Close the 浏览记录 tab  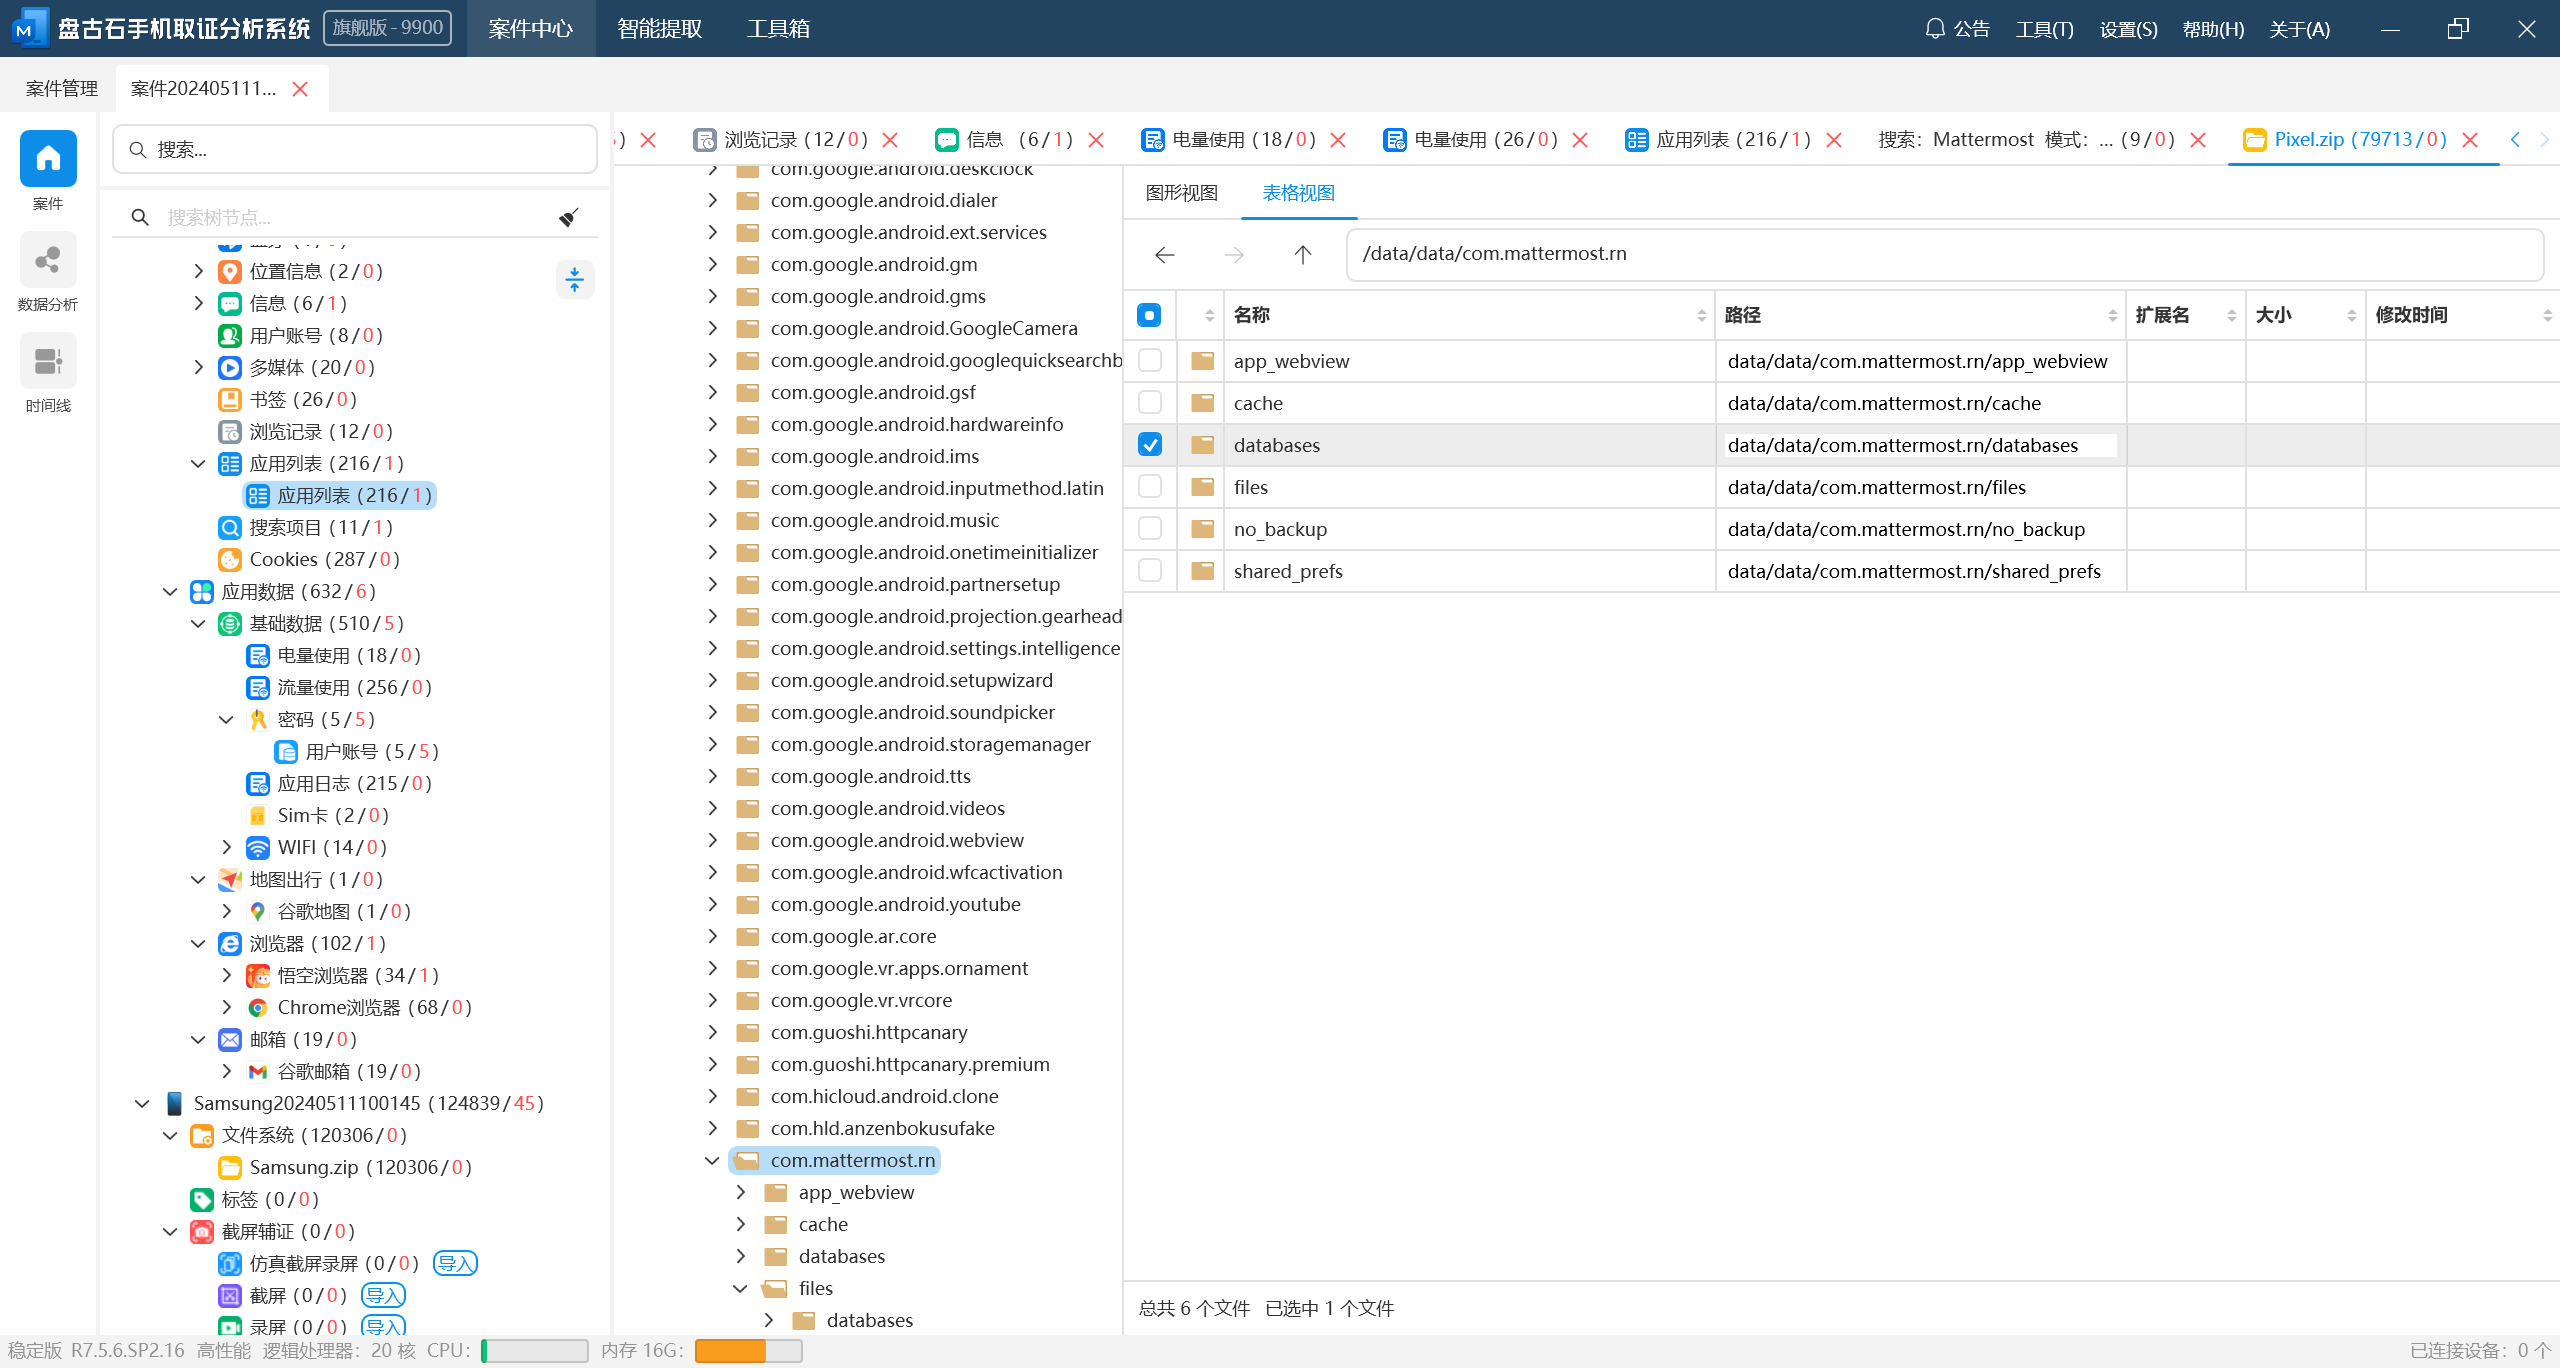[891, 140]
